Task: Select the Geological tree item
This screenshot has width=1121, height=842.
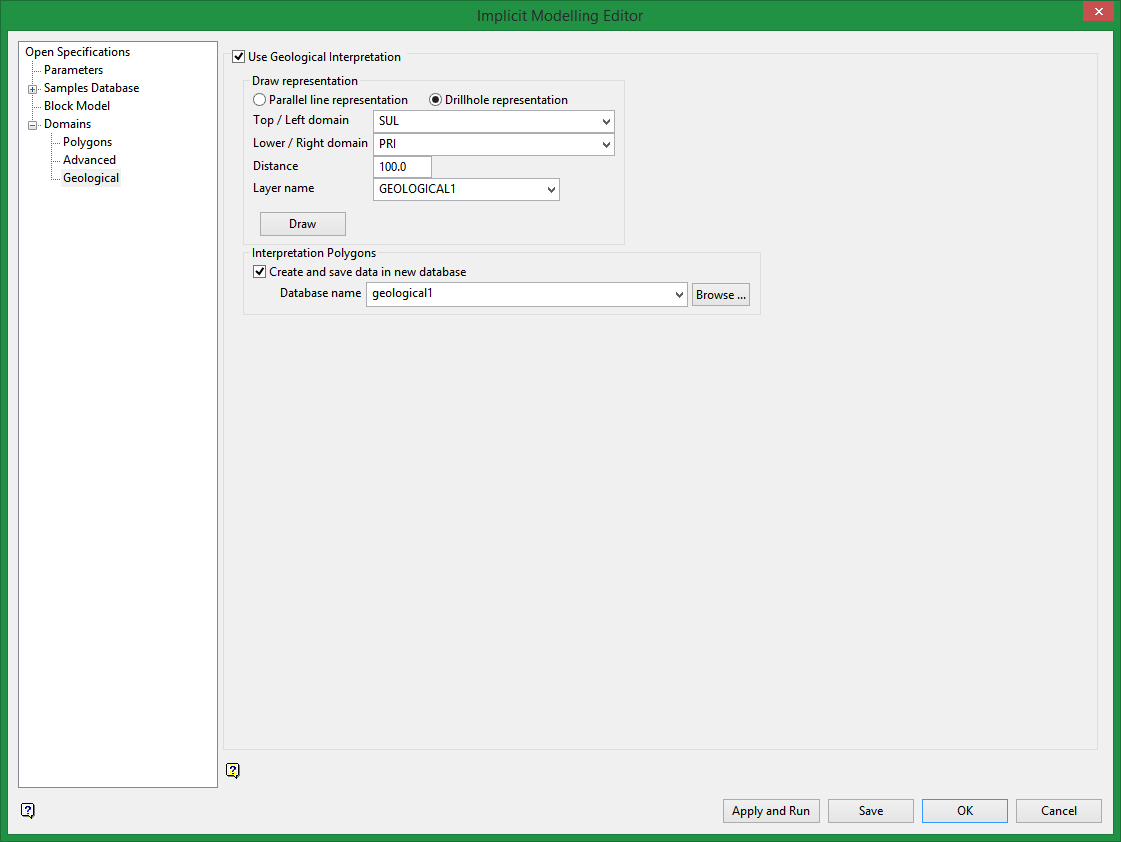Action: pyautogui.click(x=91, y=177)
